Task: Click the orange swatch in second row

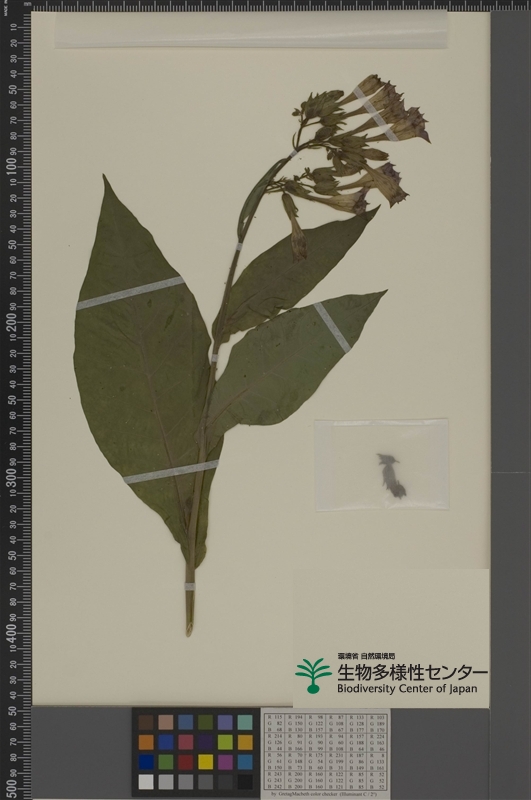Action: pyautogui.click(x=146, y=742)
